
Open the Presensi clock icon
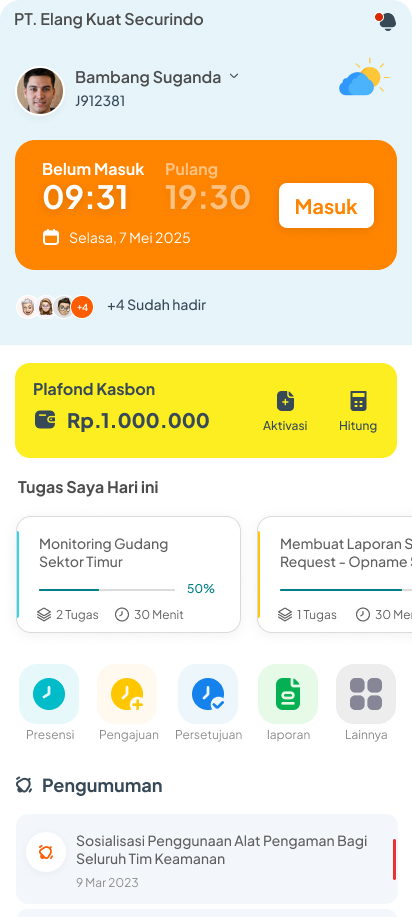click(49, 694)
